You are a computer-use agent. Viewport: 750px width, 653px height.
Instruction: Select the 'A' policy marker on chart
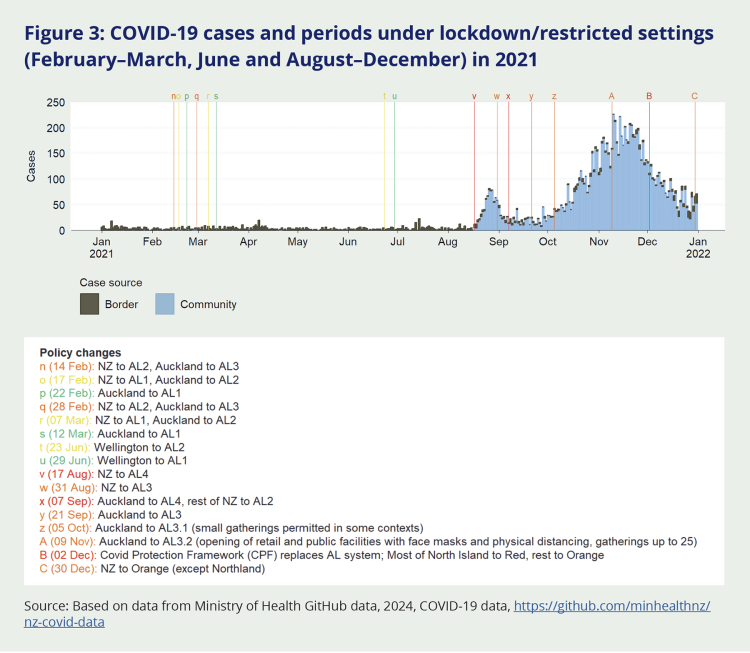612,96
